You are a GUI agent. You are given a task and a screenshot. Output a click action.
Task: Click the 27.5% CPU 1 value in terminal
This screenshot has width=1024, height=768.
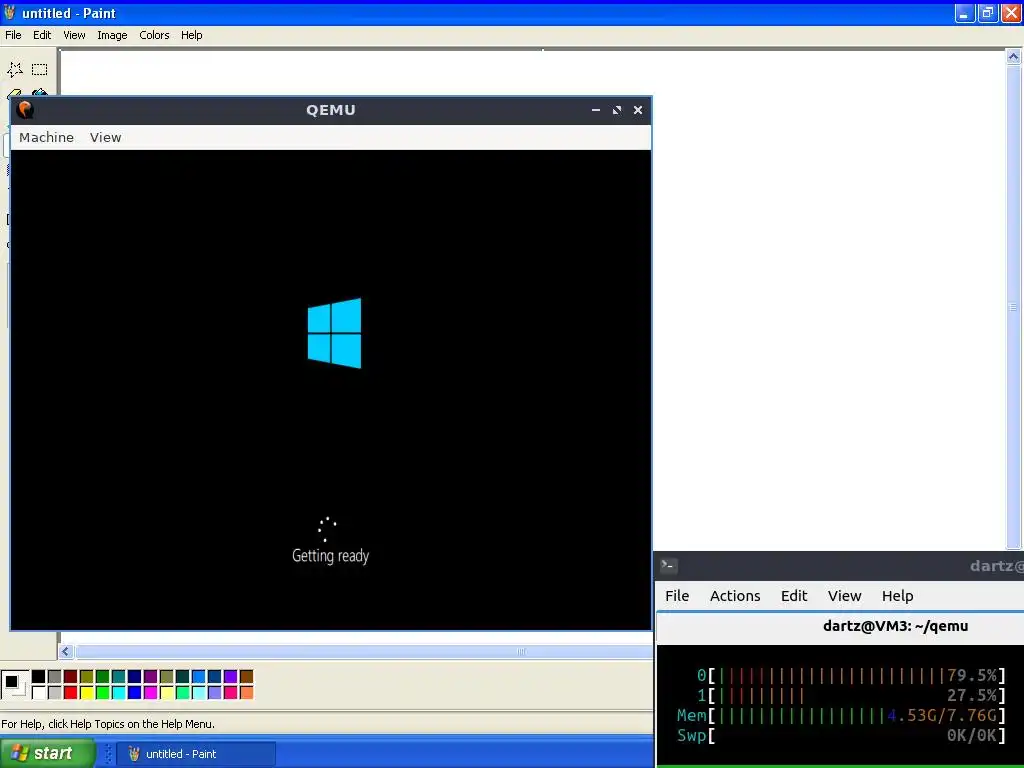click(972, 696)
